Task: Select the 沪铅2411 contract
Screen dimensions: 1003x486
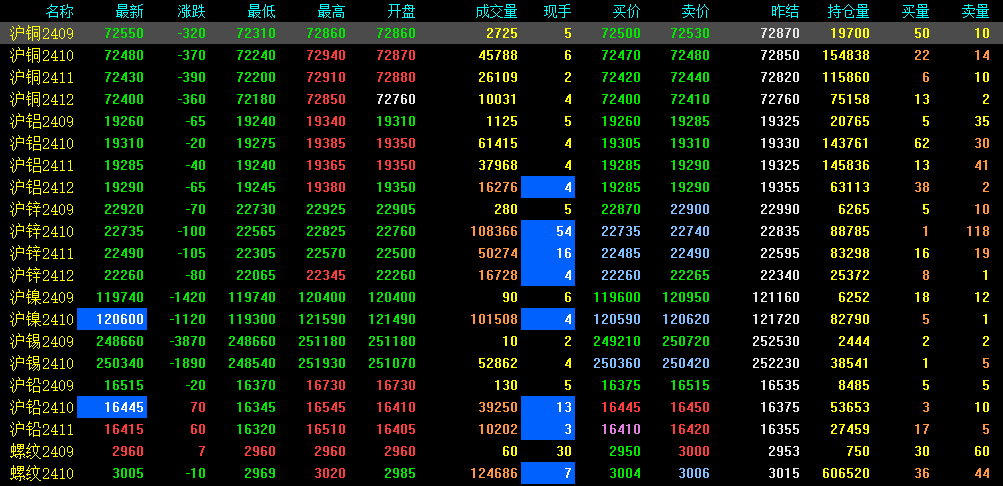Action: coord(42,429)
